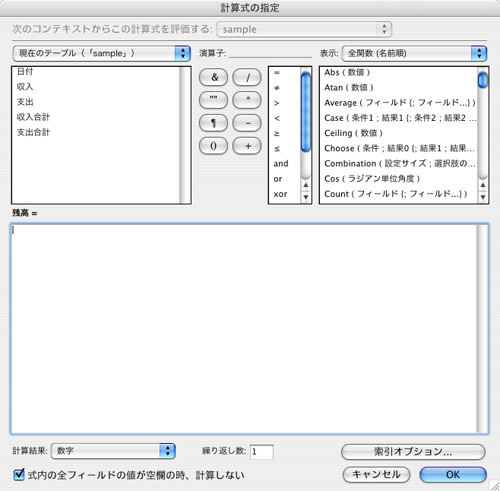Insert the minus operator
This screenshot has height=491, width=500.
pyautogui.click(x=247, y=123)
